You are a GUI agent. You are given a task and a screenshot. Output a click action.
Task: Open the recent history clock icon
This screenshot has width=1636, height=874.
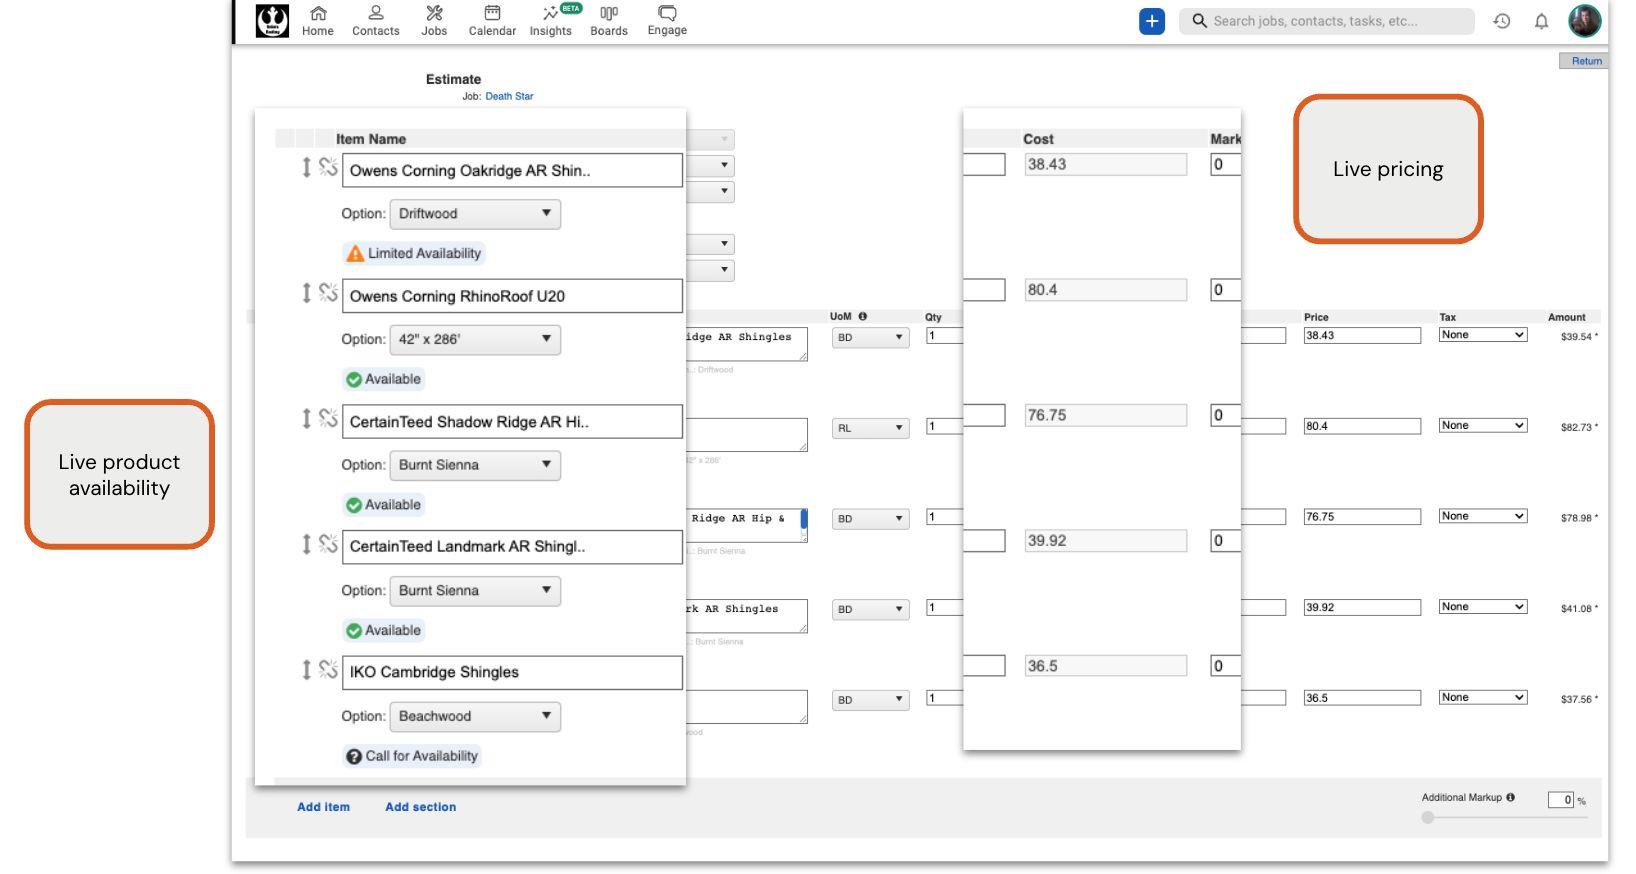(1502, 21)
